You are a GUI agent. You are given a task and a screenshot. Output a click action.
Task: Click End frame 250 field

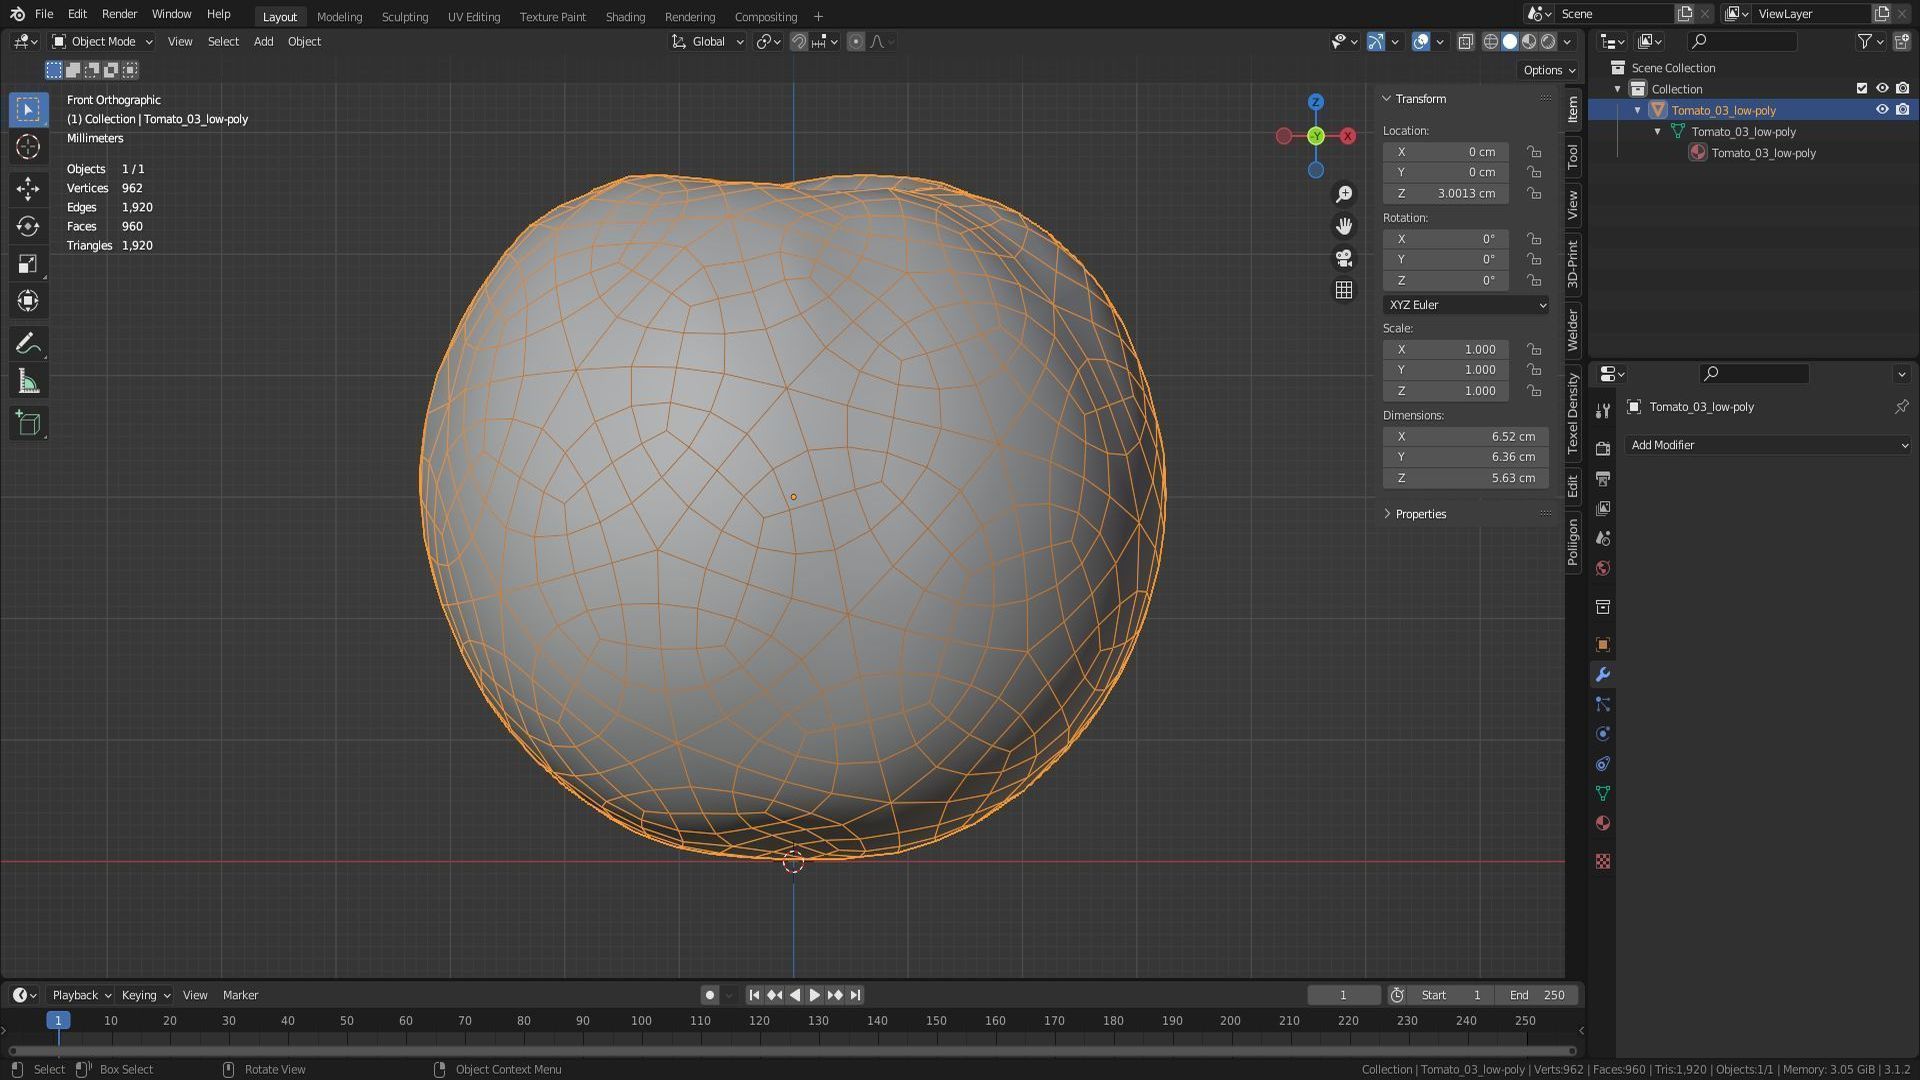click(1538, 995)
